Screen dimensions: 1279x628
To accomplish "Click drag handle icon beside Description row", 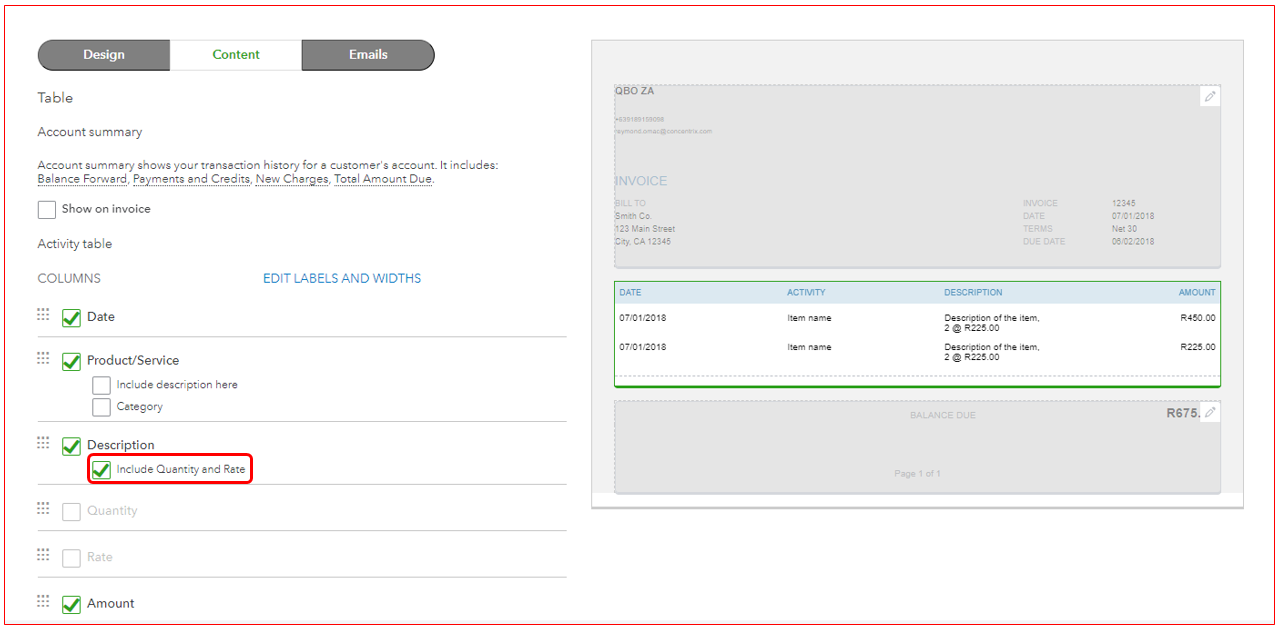I will tap(43, 443).
